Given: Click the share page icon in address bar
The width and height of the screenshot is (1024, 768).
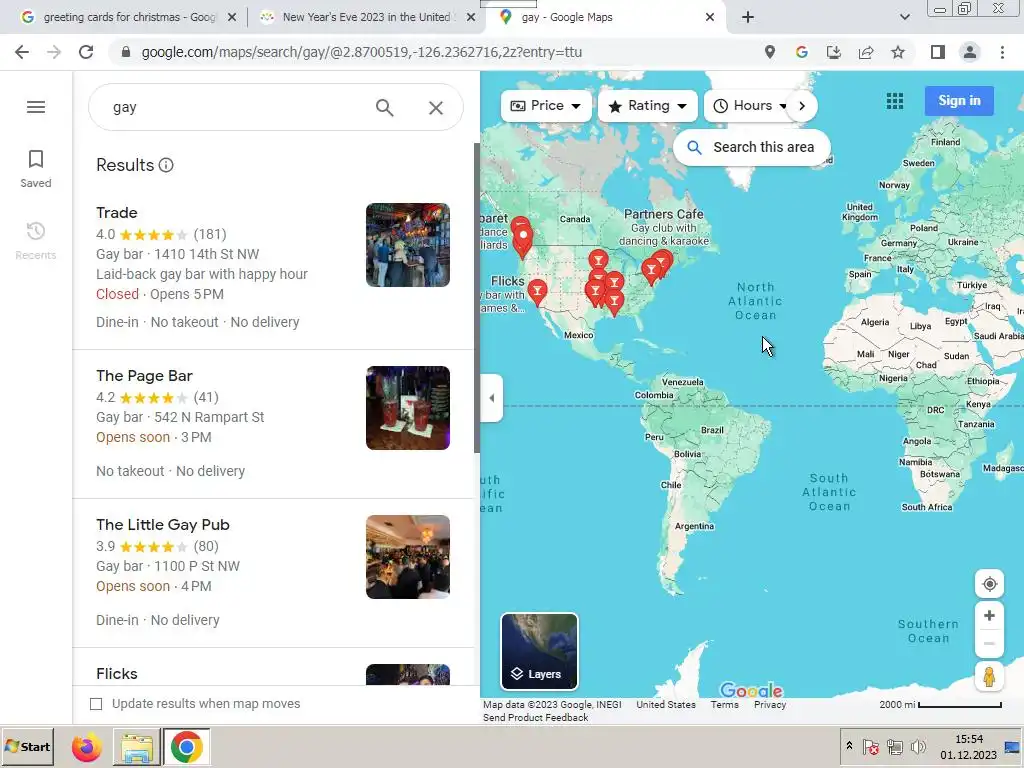Looking at the screenshot, I should (x=866, y=52).
